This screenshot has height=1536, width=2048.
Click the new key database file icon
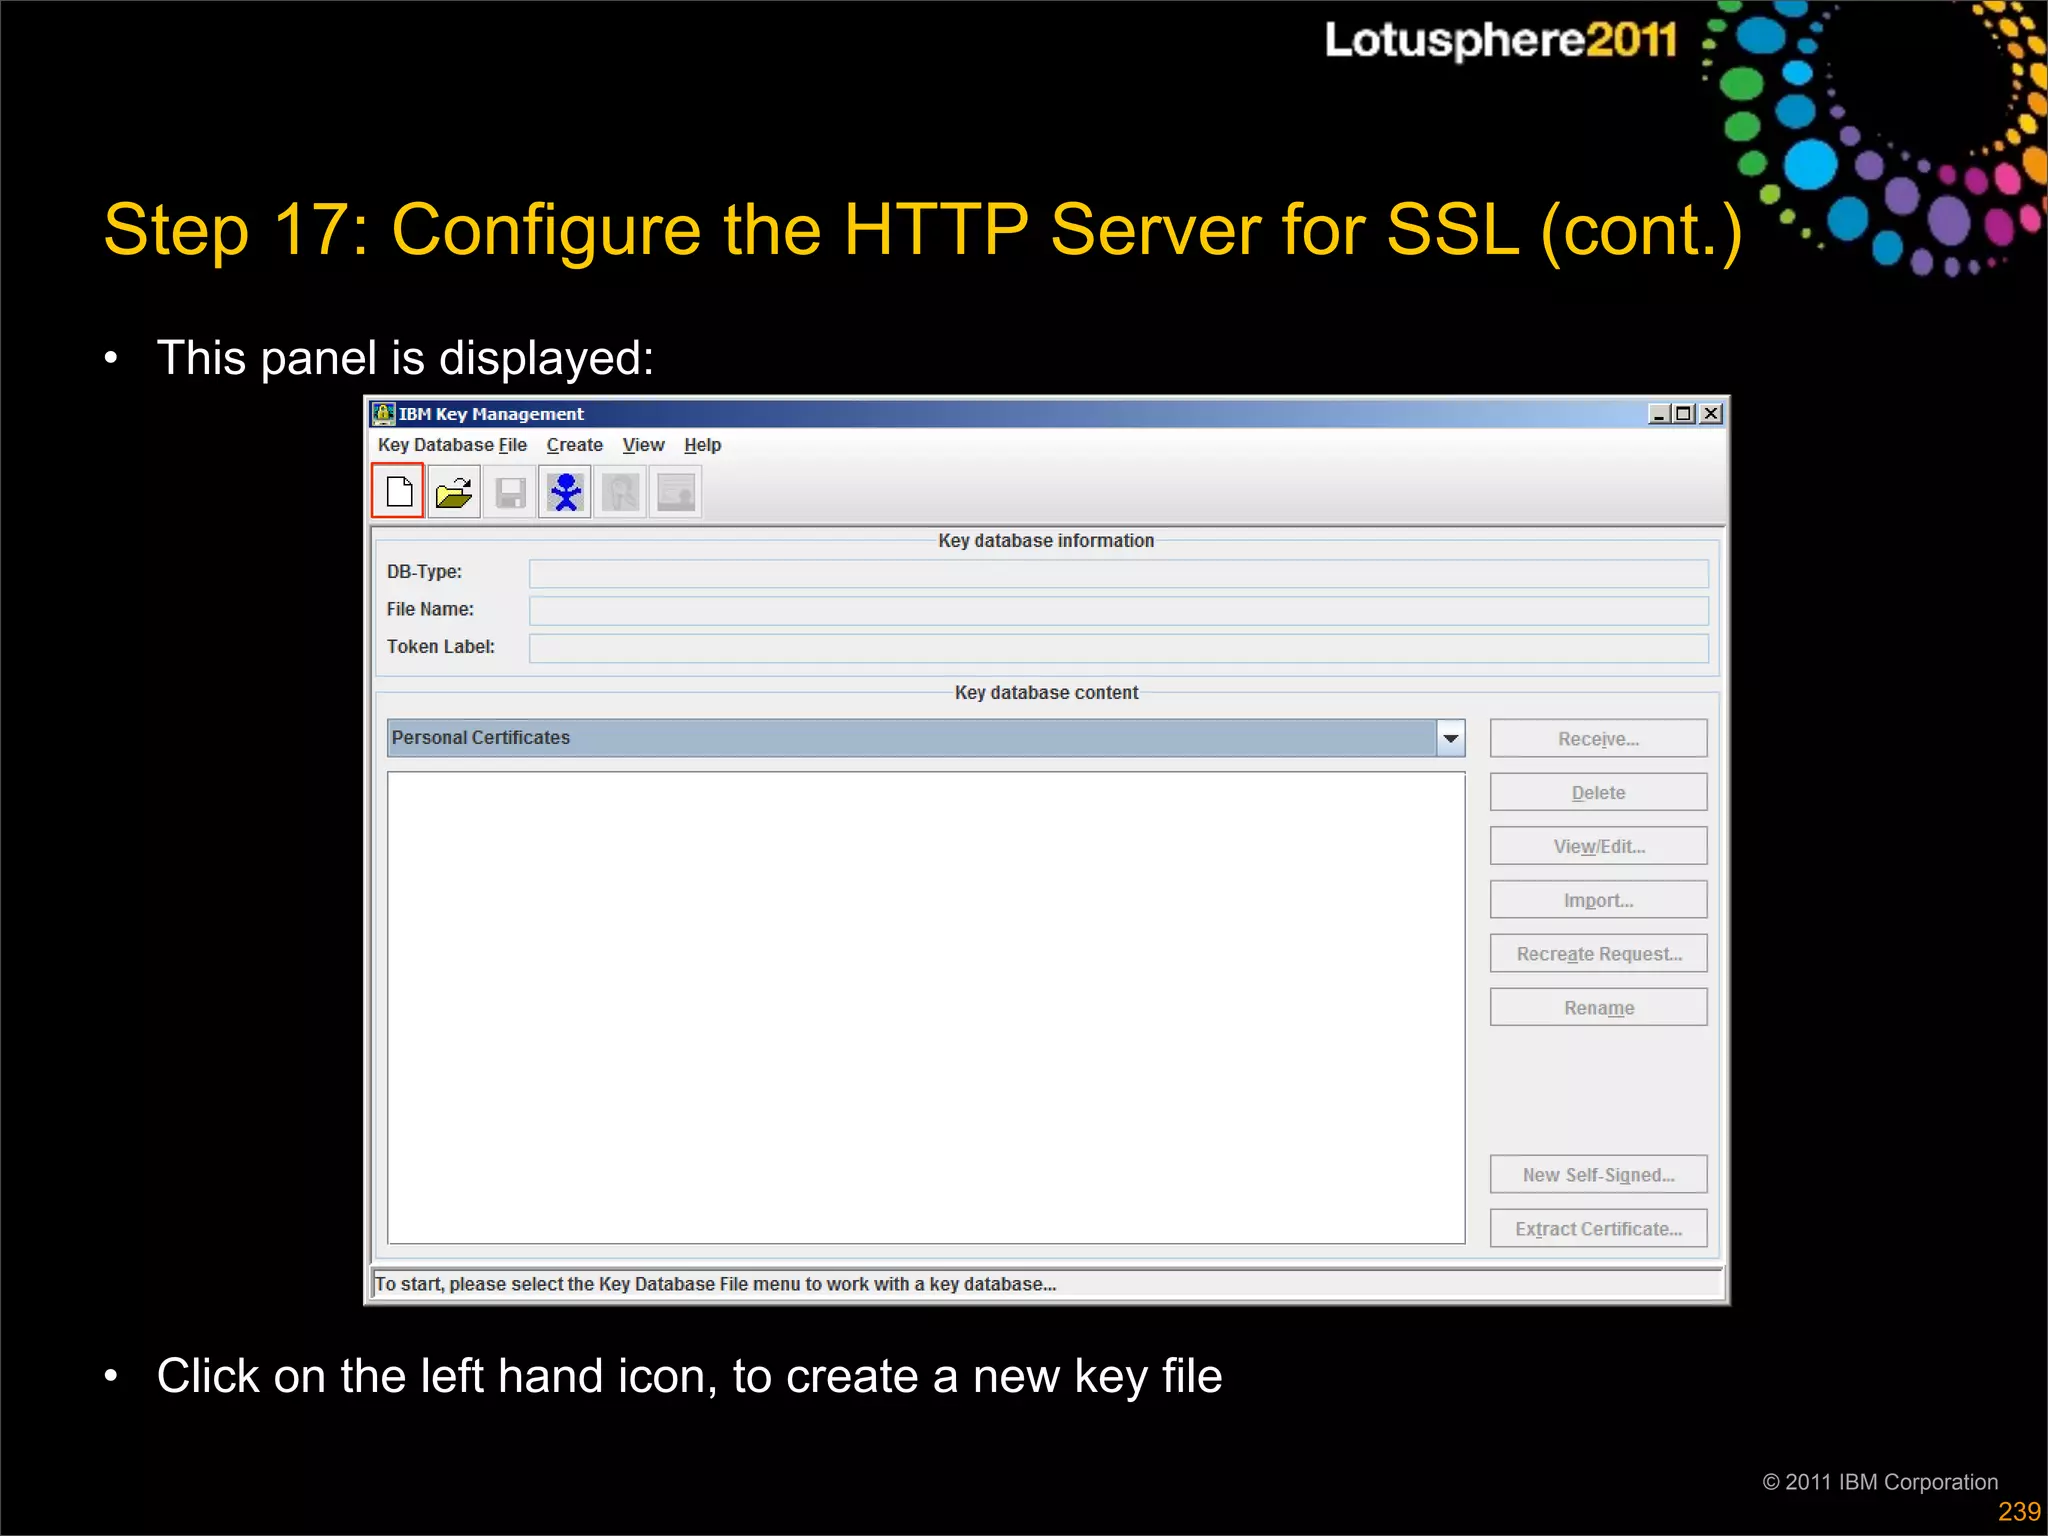(x=398, y=491)
